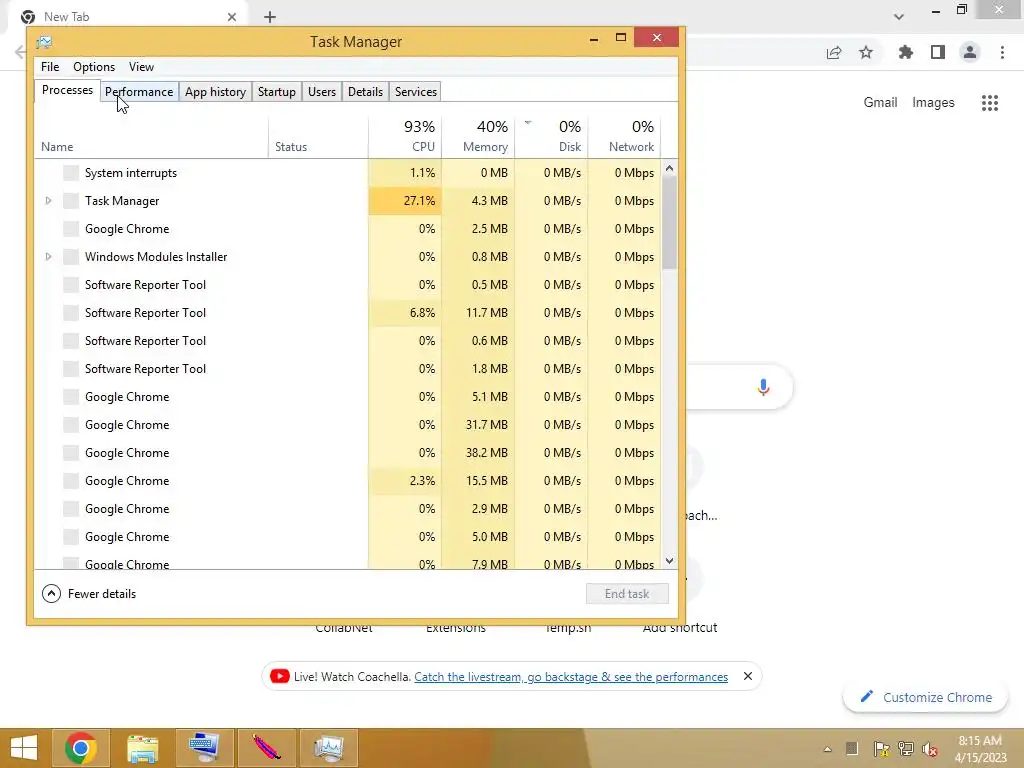This screenshot has height=768, width=1024.
Task: Select Software Reporter Tool using 11.7 MB
Action: pyautogui.click(x=347, y=313)
